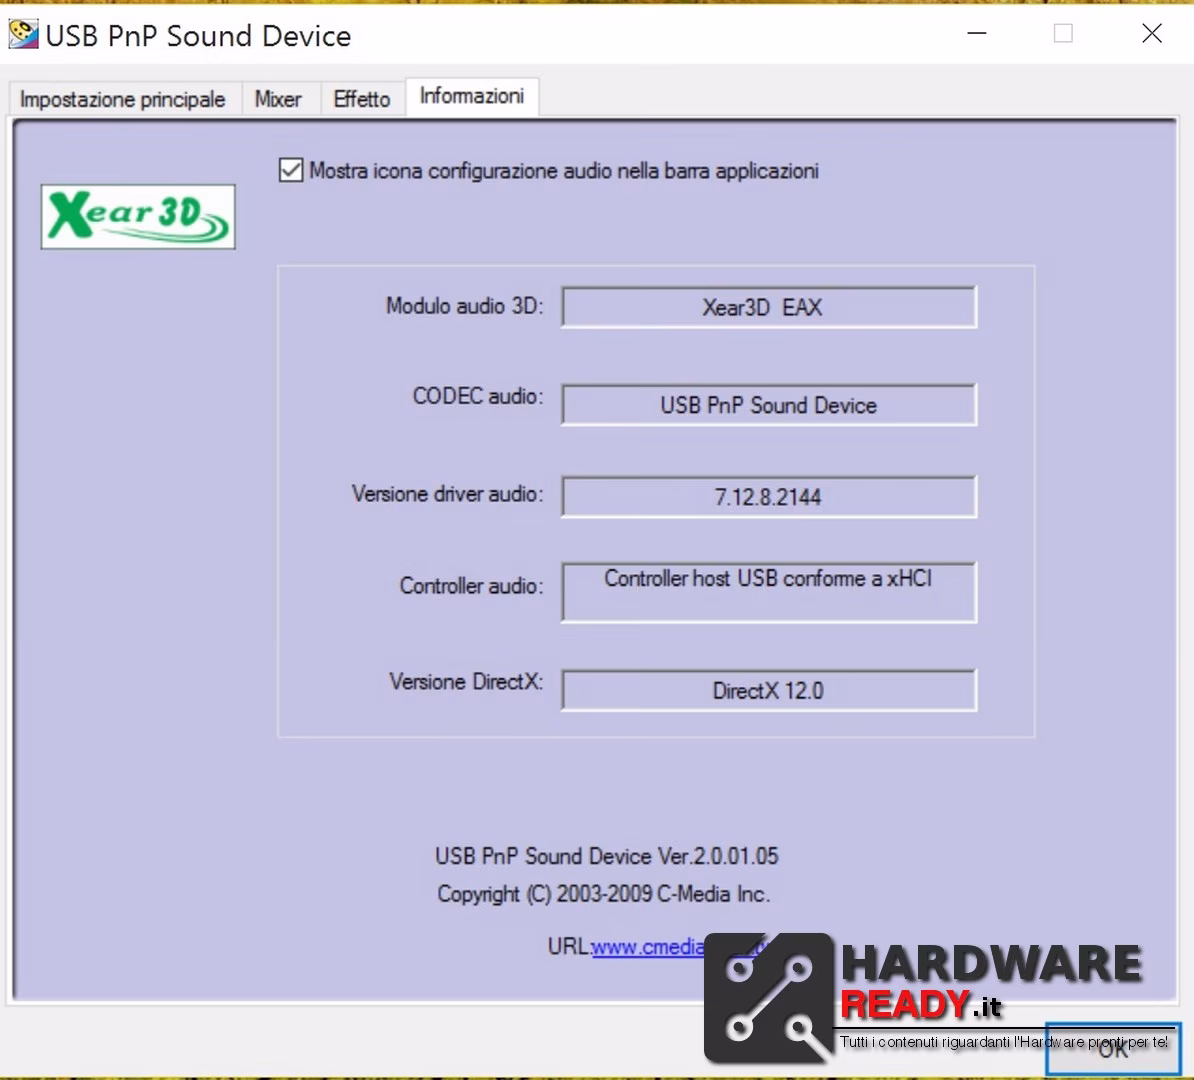Minimize the USB PnP Sound Device window
Image resolution: width=1194 pixels, height=1080 pixels.
977,34
